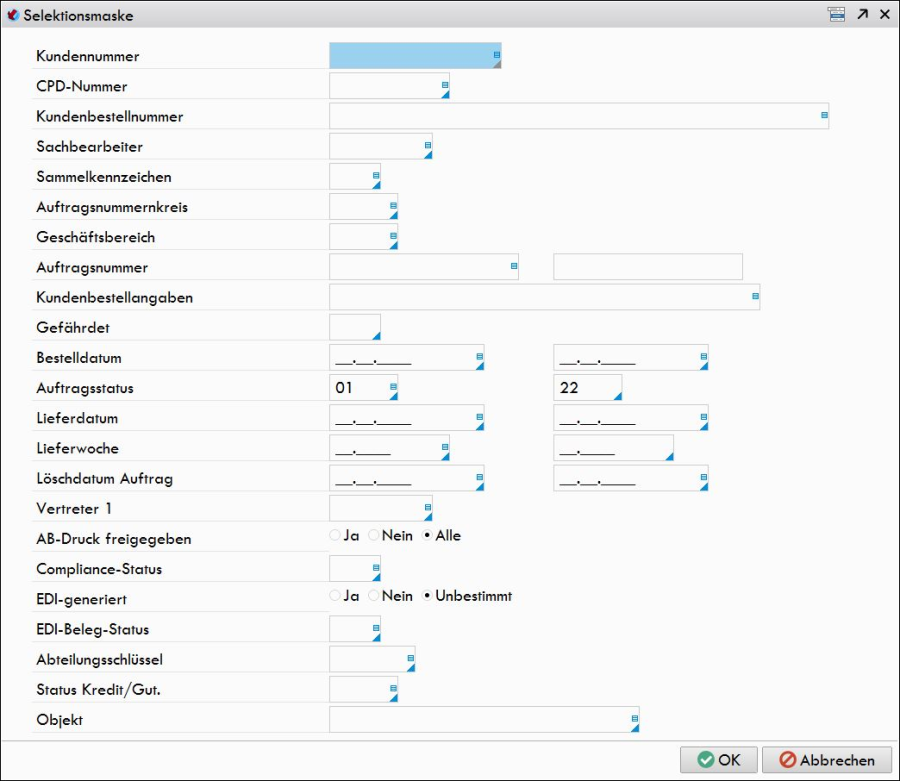Viewport: 900px width, 781px height.
Task: Expand the Objekt lookup triangle
Action: pyautogui.click(x=635, y=728)
